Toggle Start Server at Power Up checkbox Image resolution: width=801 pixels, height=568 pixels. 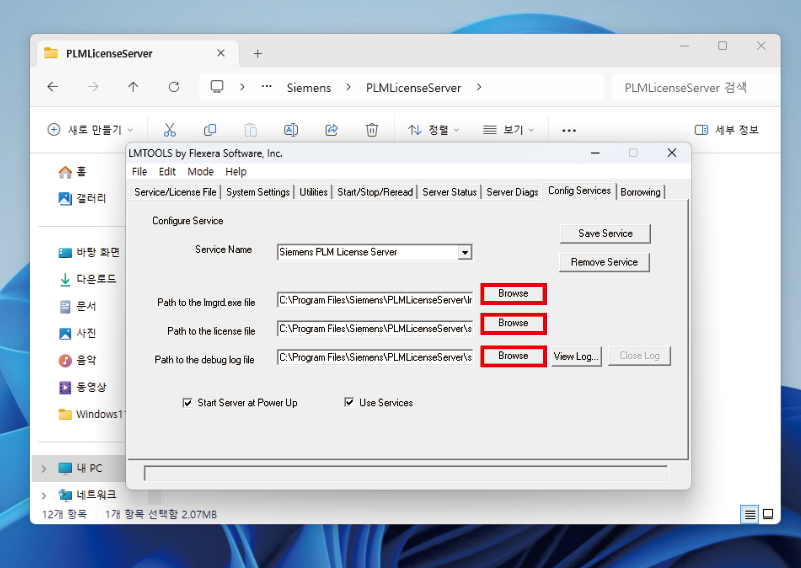(x=187, y=403)
